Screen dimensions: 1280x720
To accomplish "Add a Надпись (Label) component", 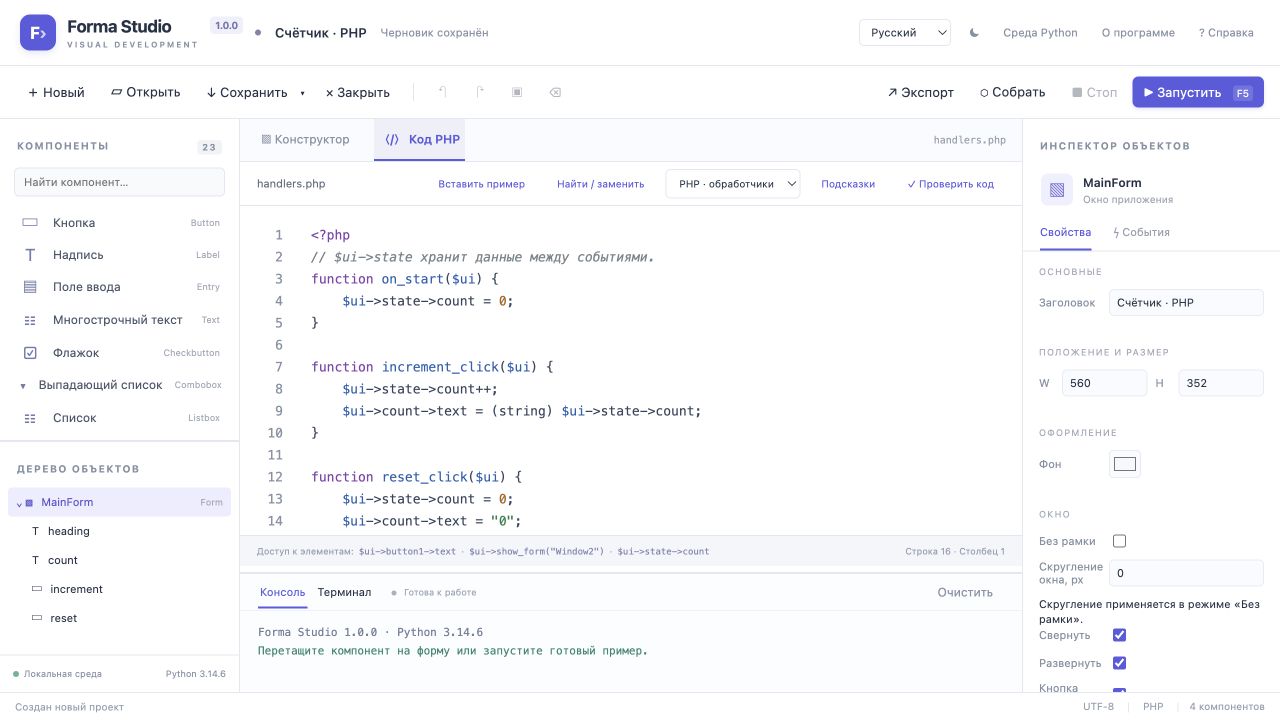I will 120,255.
